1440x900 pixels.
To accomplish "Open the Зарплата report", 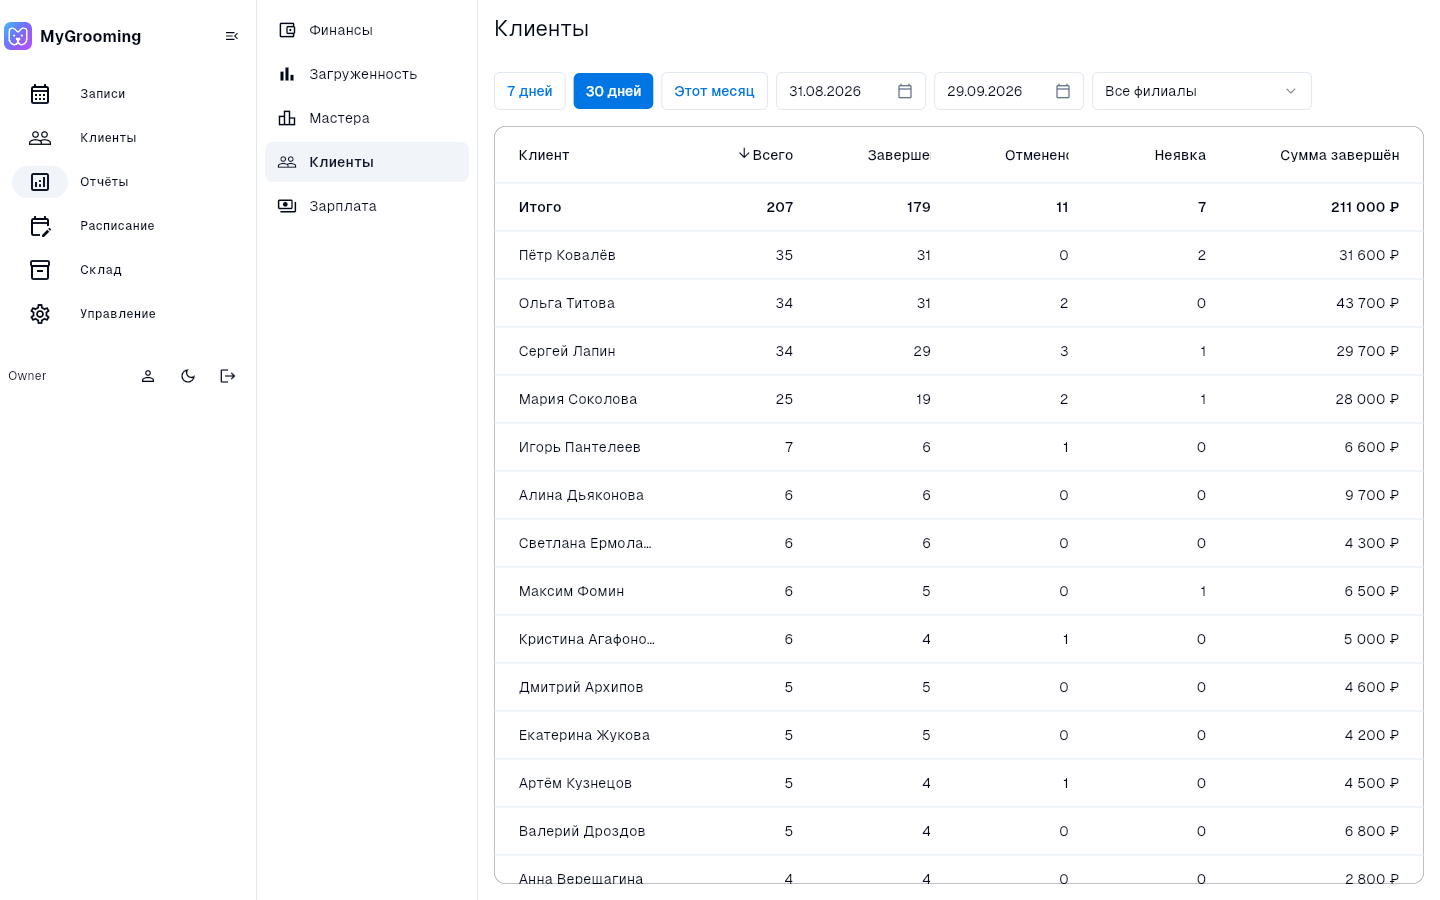I will point(367,206).
